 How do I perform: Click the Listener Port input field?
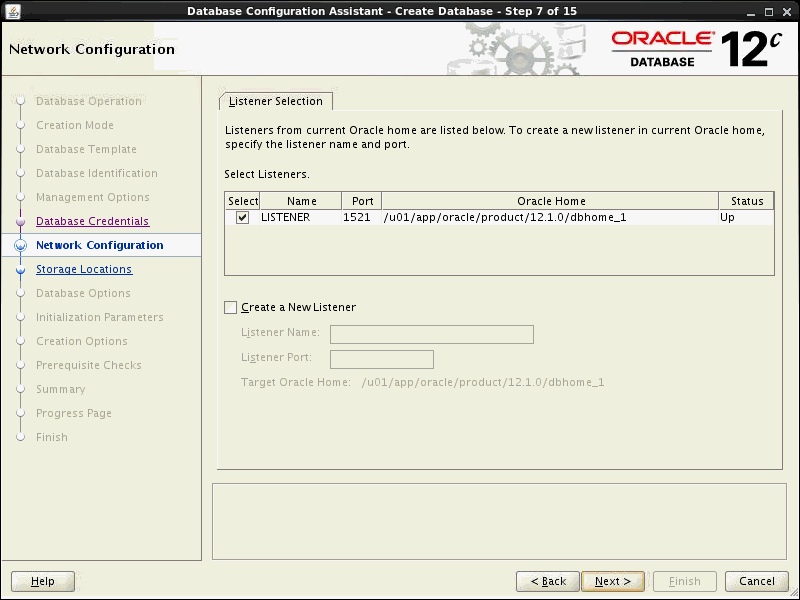(x=382, y=359)
